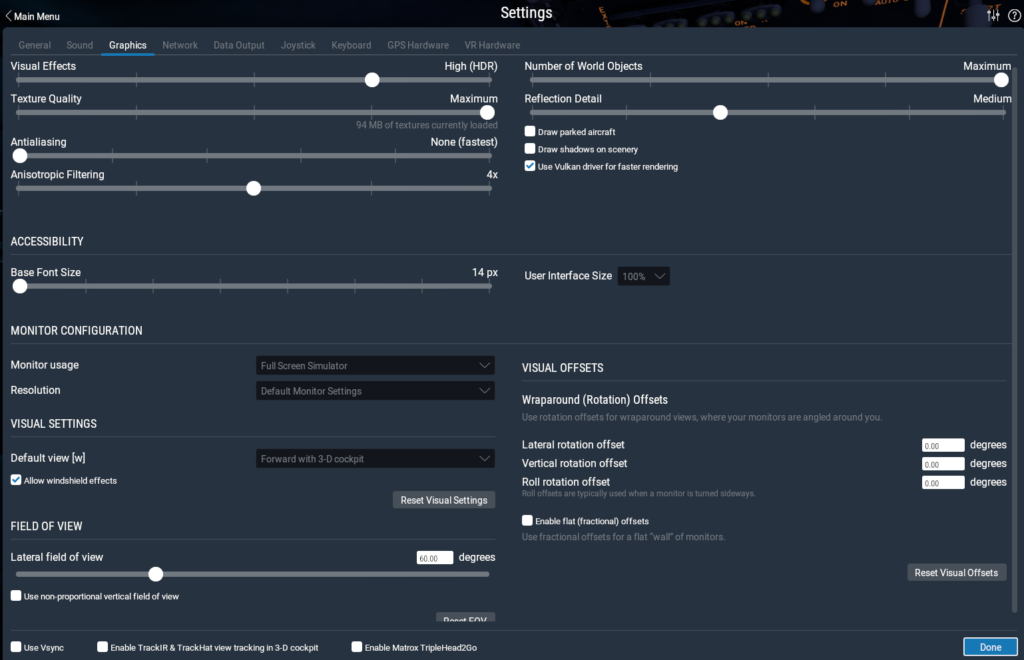This screenshot has width=1024, height=660.
Task: Open the Default view dropdown
Action: (376, 459)
